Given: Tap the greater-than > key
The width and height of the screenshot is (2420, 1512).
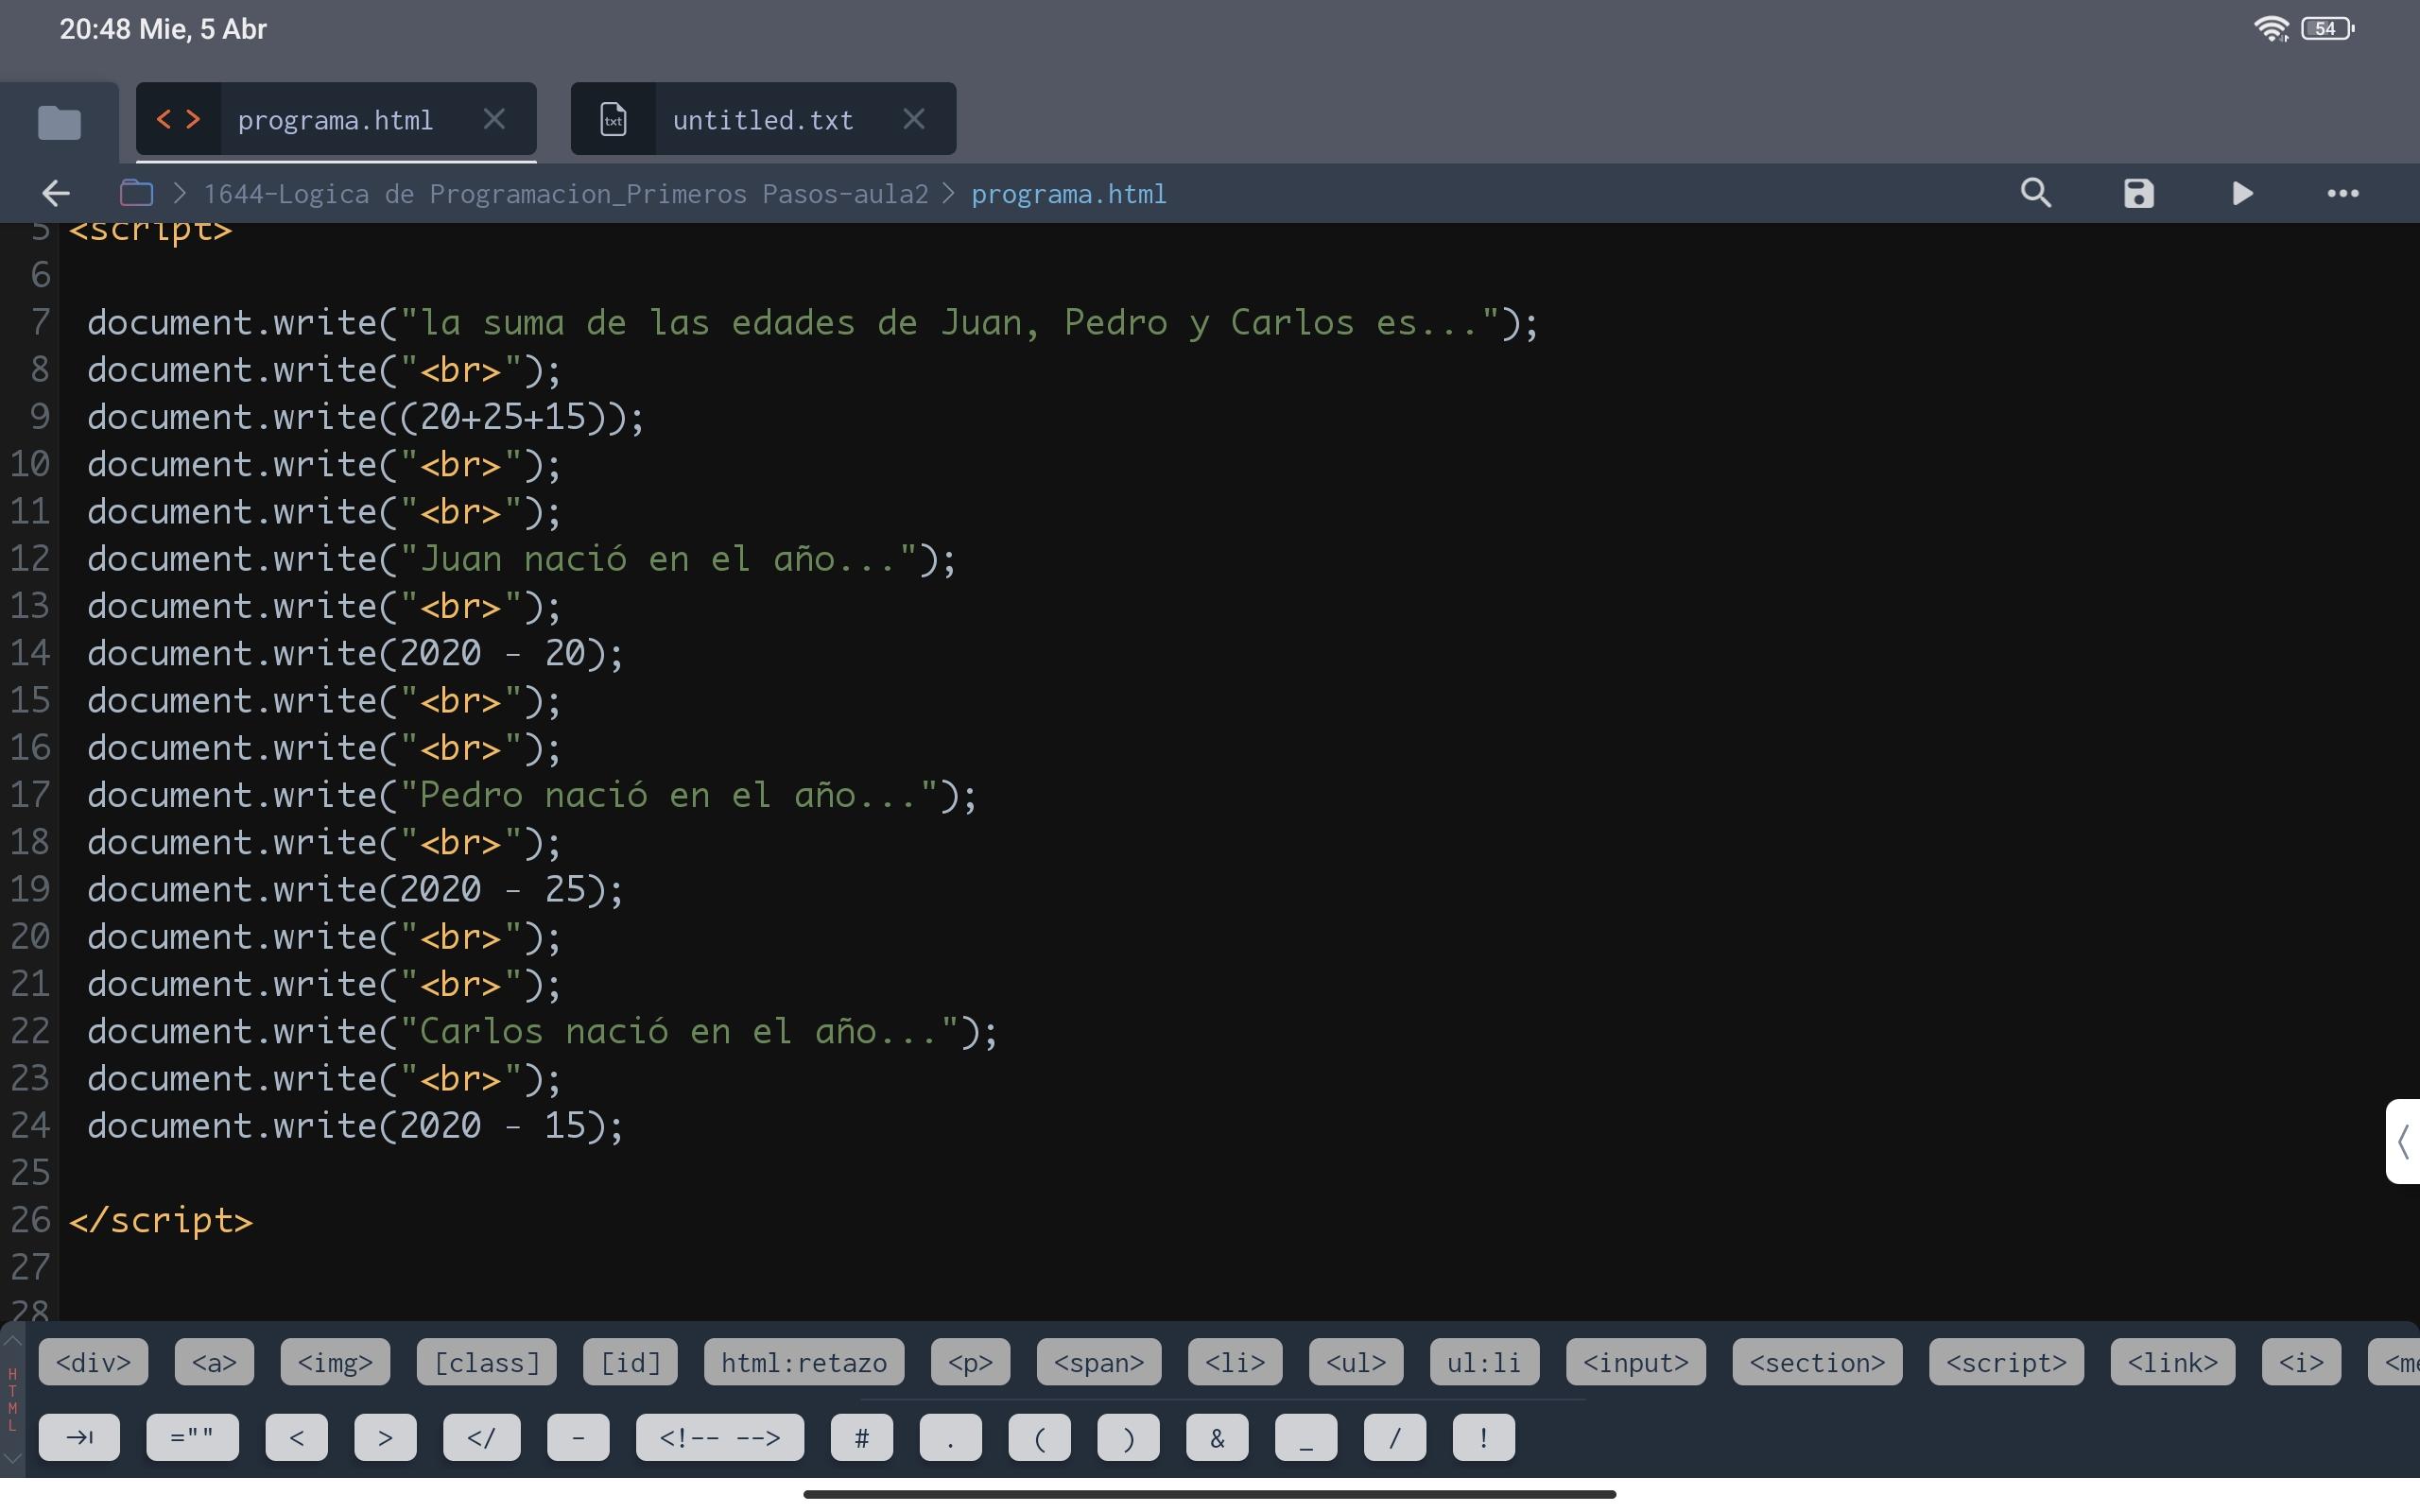Looking at the screenshot, I should (x=385, y=1437).
